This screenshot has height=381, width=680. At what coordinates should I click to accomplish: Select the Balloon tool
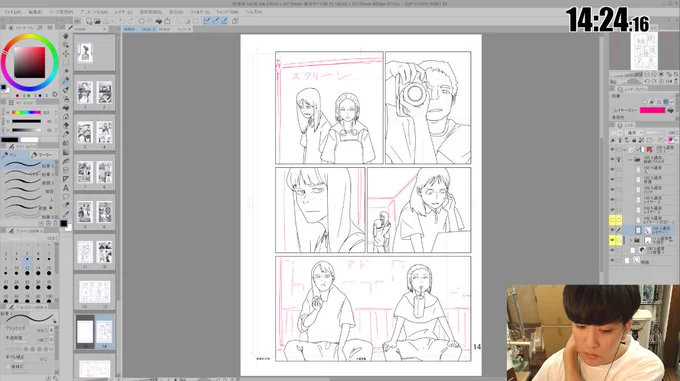tap(65, 197)
